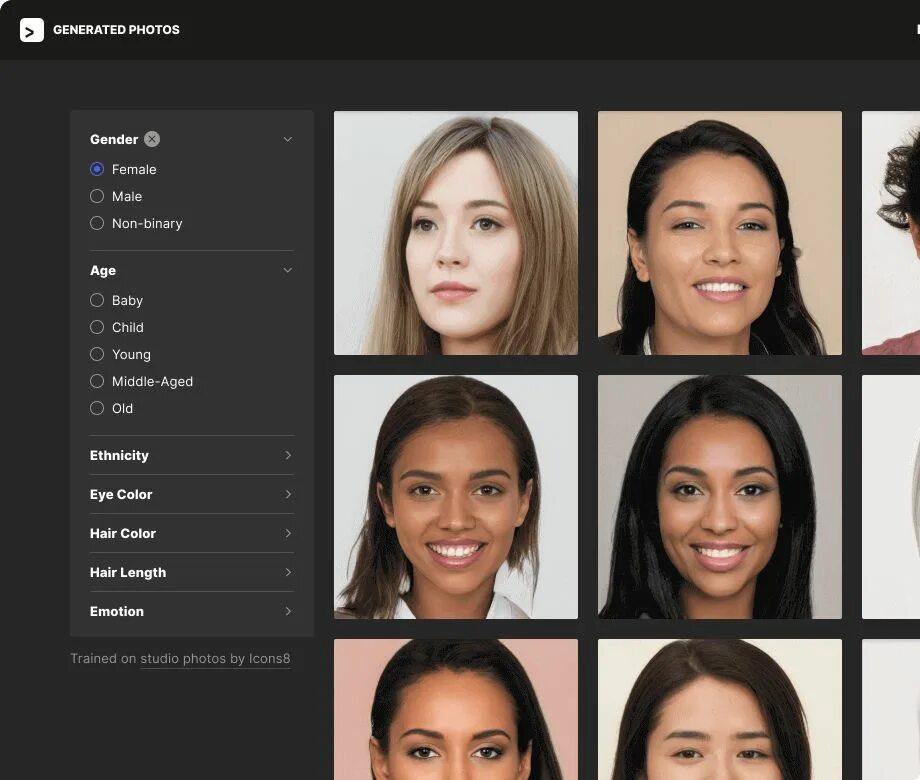Viewport: 920px width, 780px height.
Task: Open the photo with beige background
Action: [x=720, y=233]
